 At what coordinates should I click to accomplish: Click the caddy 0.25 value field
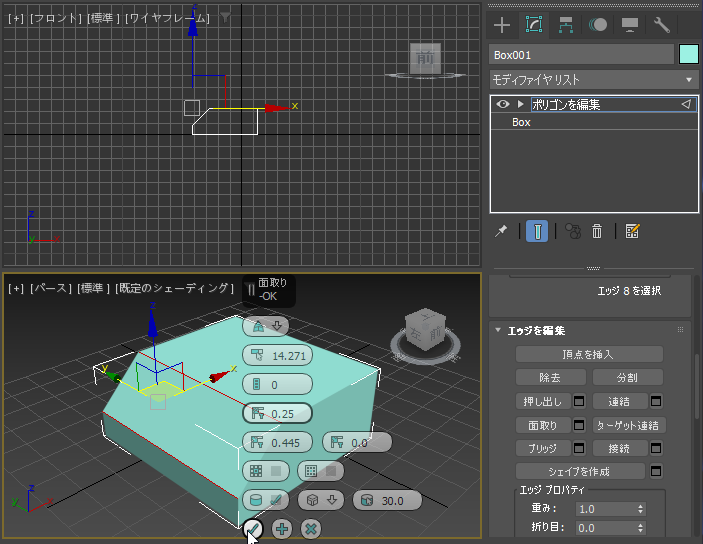tap(277, 413)
